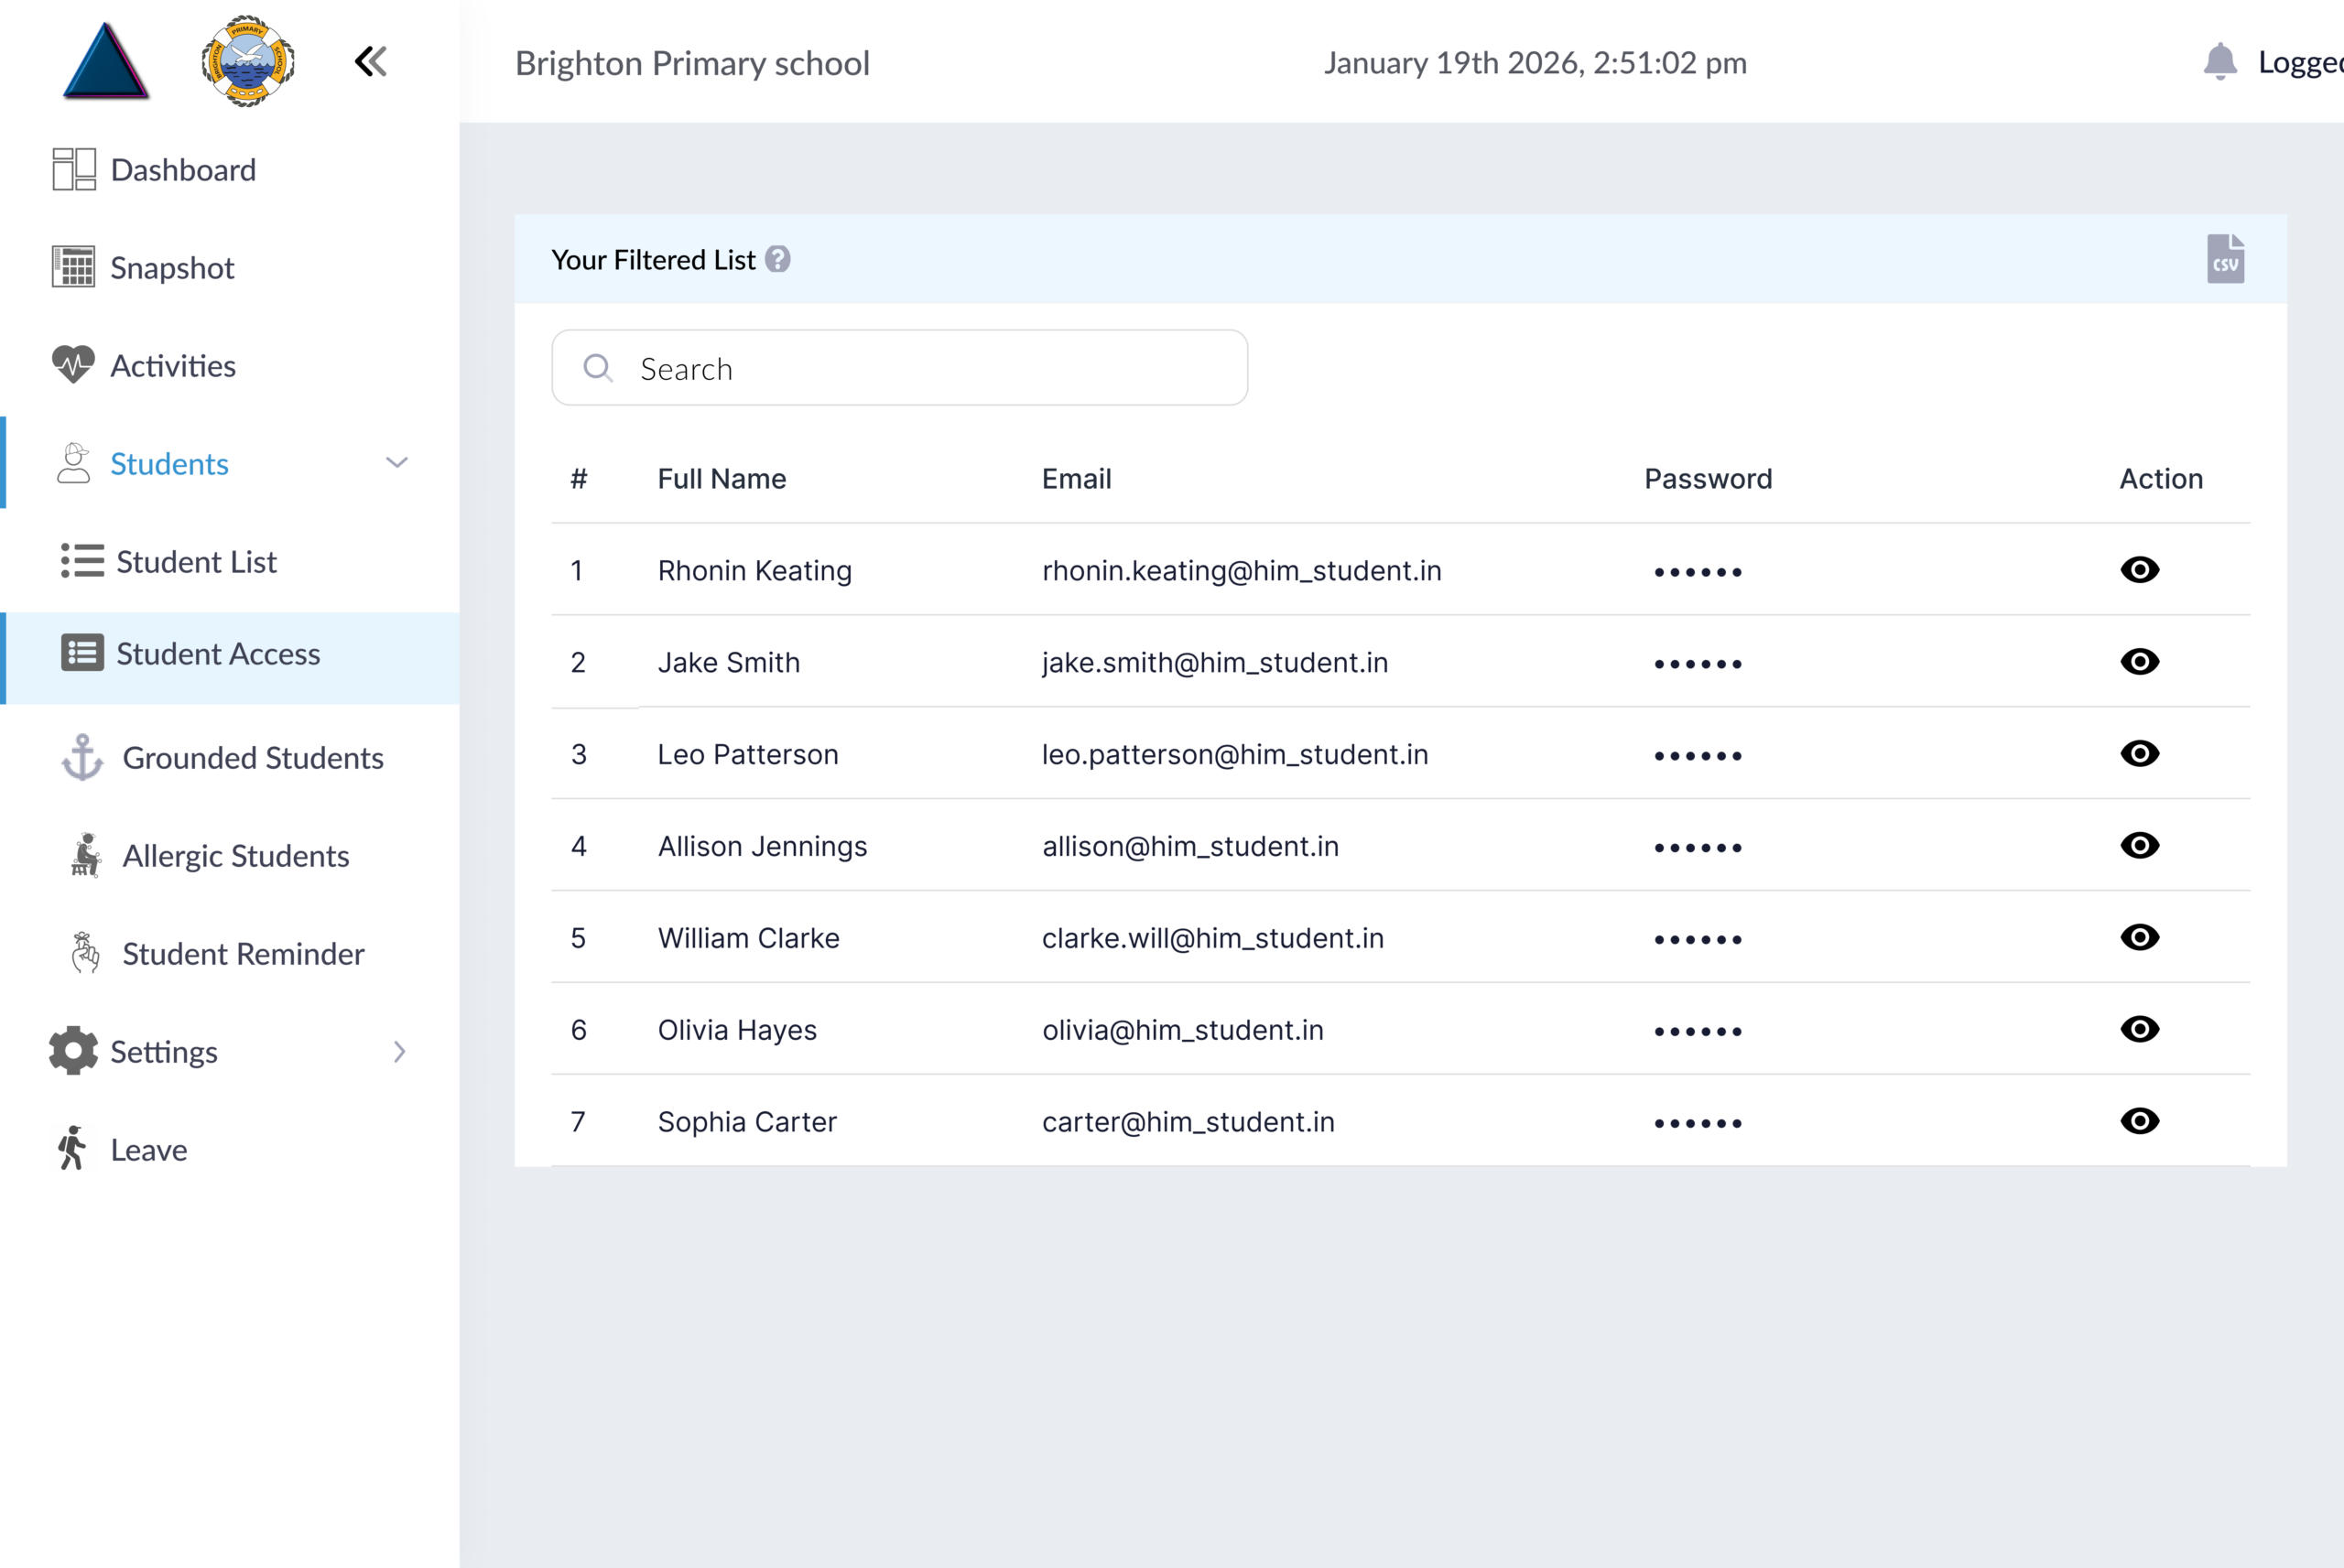Reveal Rhonin Keating's password

(2139, 570)
